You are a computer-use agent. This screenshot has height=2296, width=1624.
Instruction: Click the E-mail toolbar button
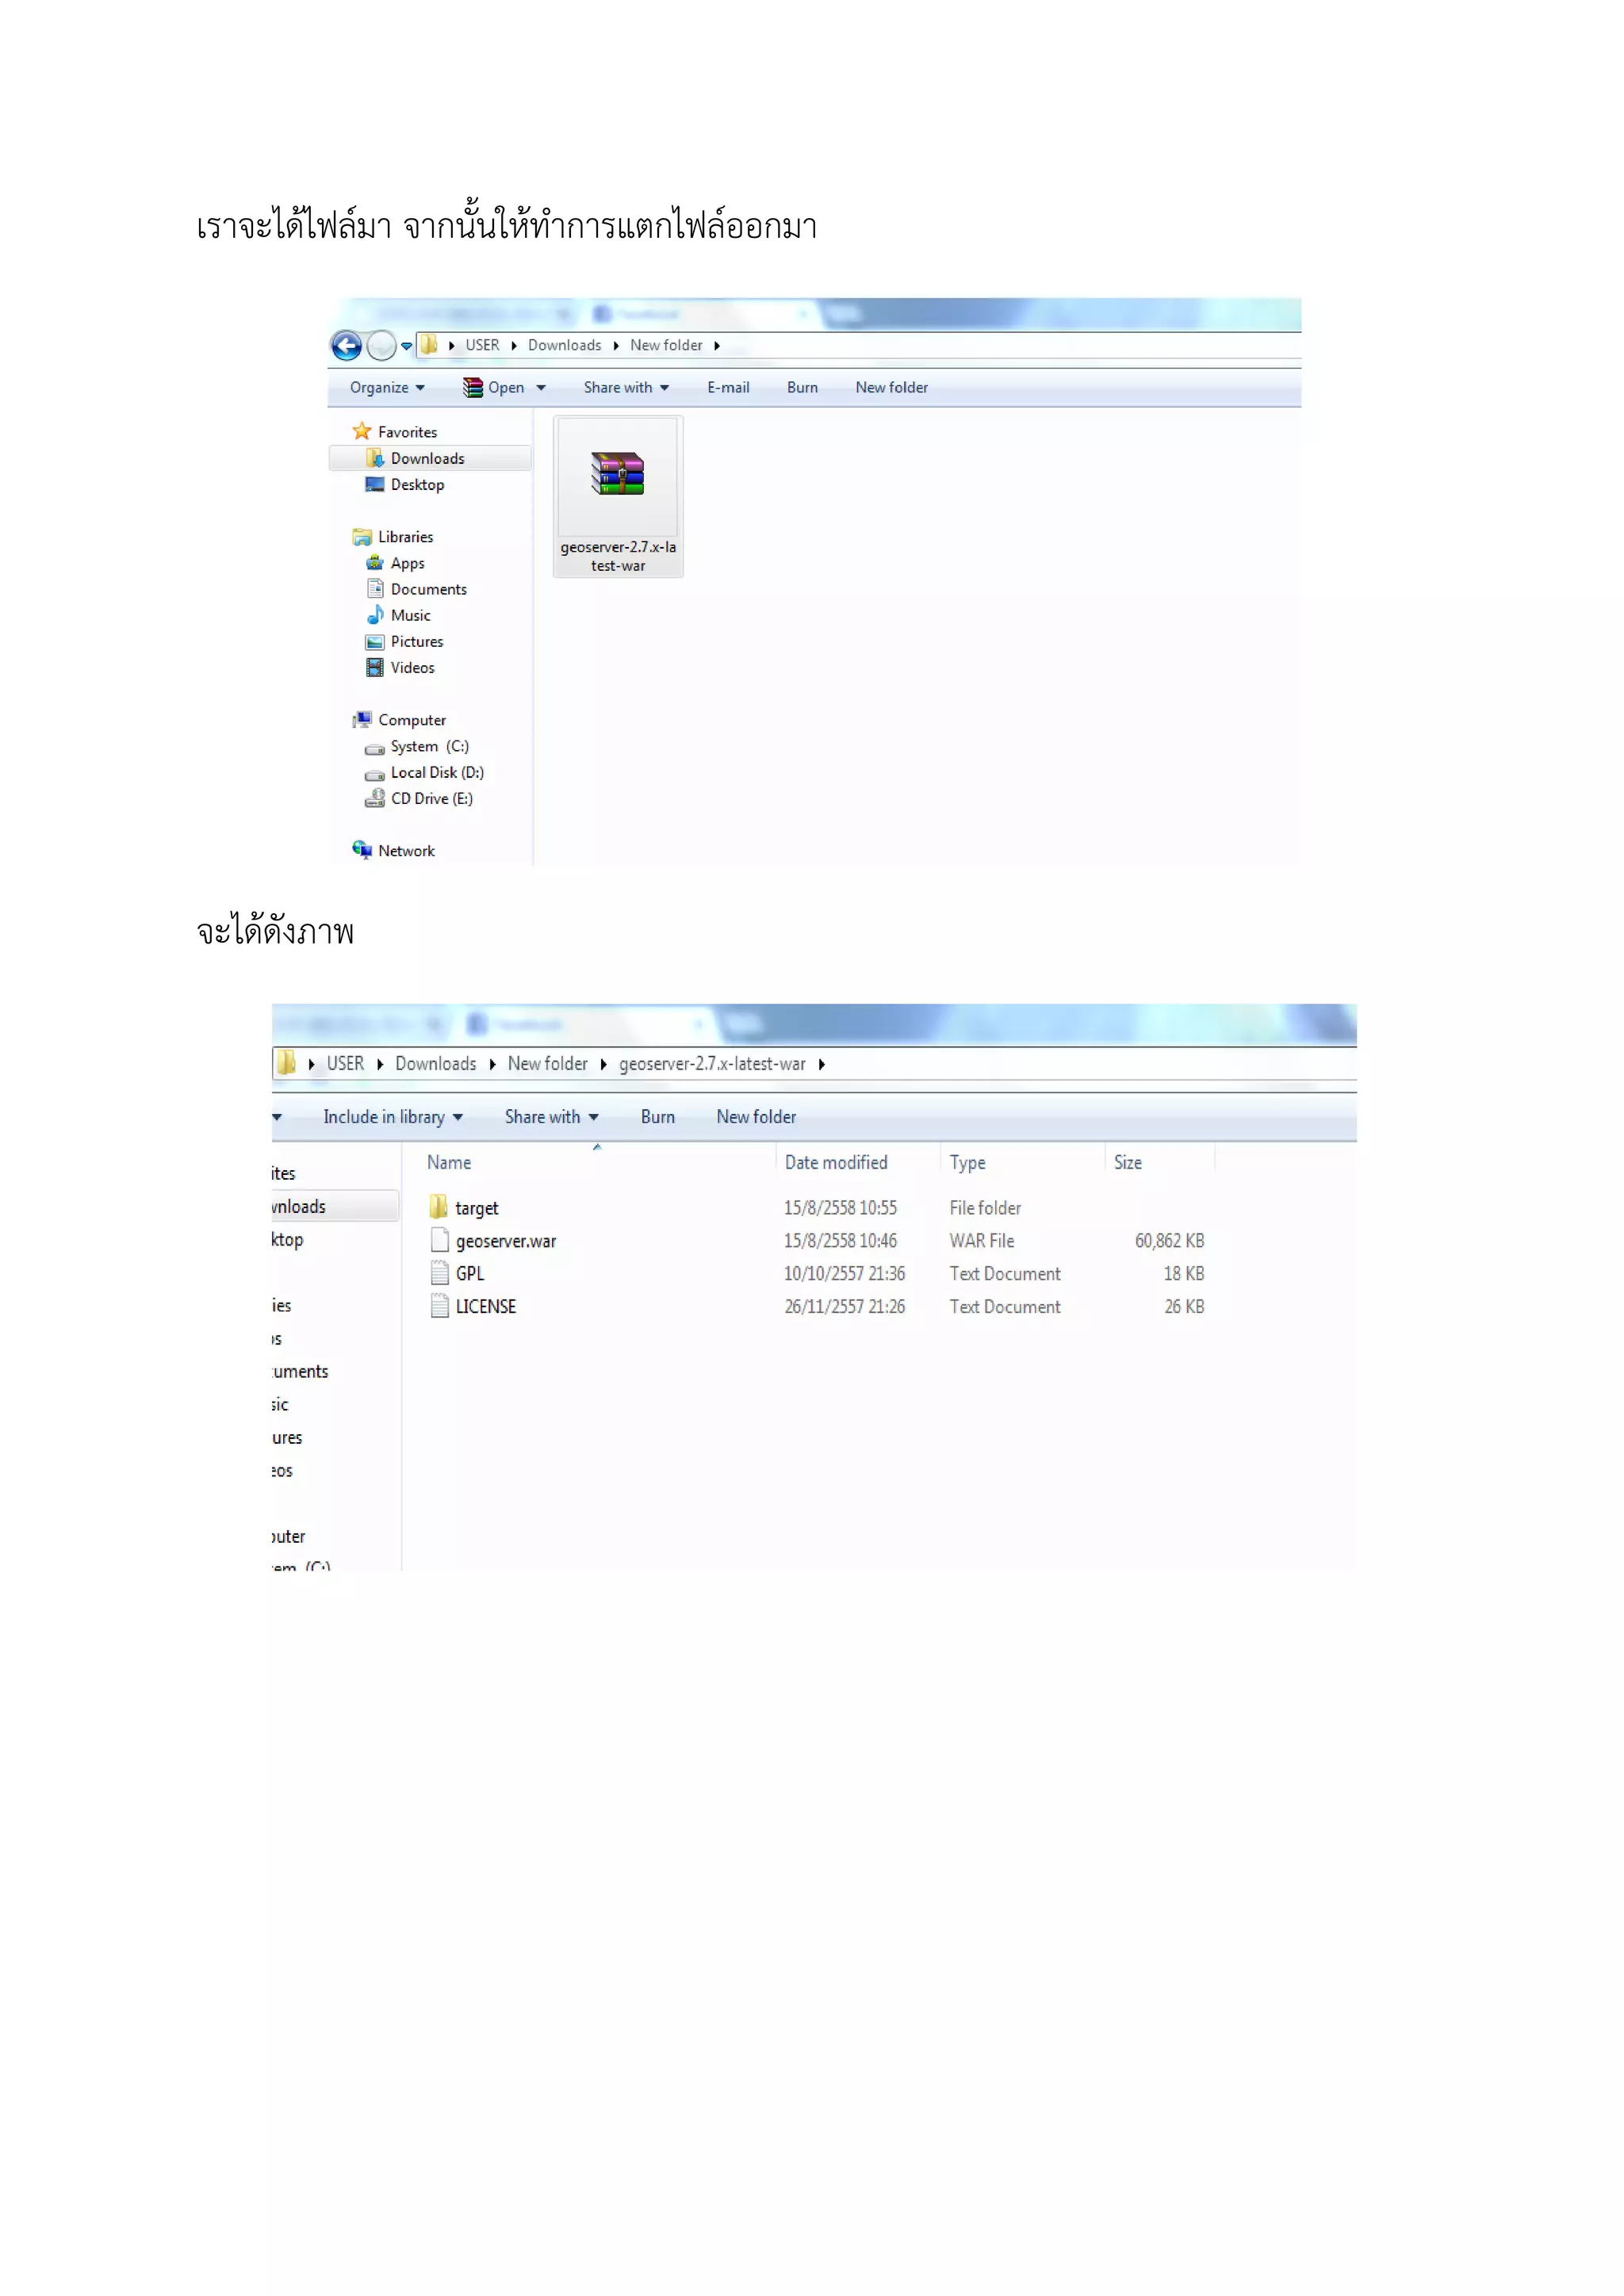728,388
